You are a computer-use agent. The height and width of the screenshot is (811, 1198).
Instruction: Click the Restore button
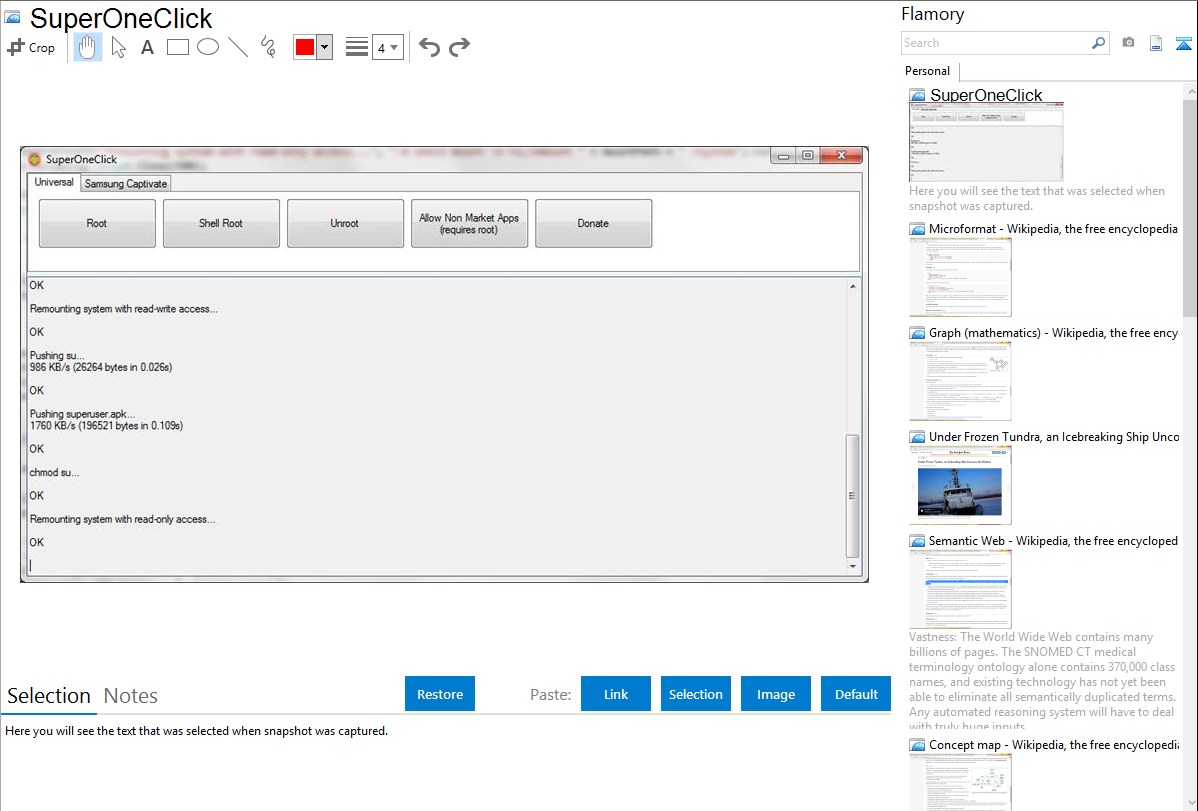[440, 694]
